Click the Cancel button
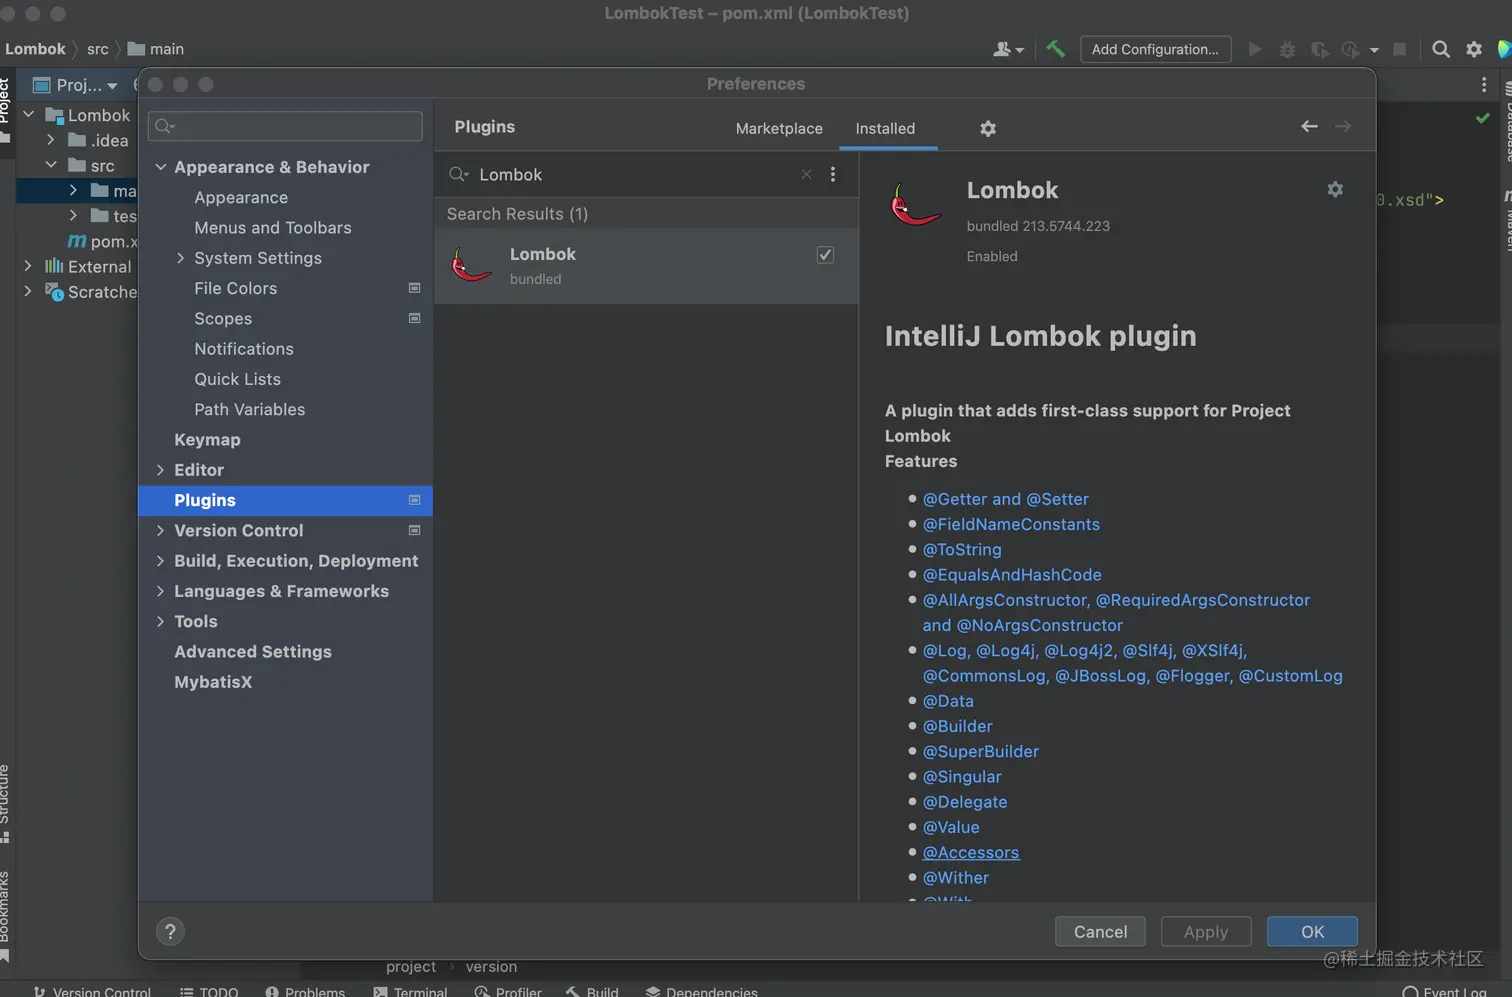The width and height of the screenshot is (1512, 997). (x=1100, y=931)
